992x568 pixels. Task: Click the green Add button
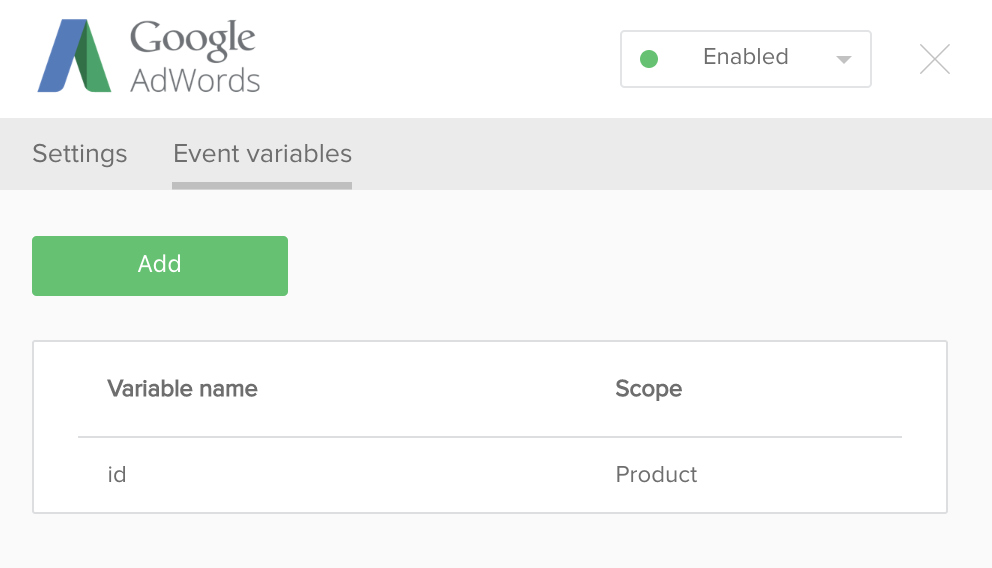point(160,266)
